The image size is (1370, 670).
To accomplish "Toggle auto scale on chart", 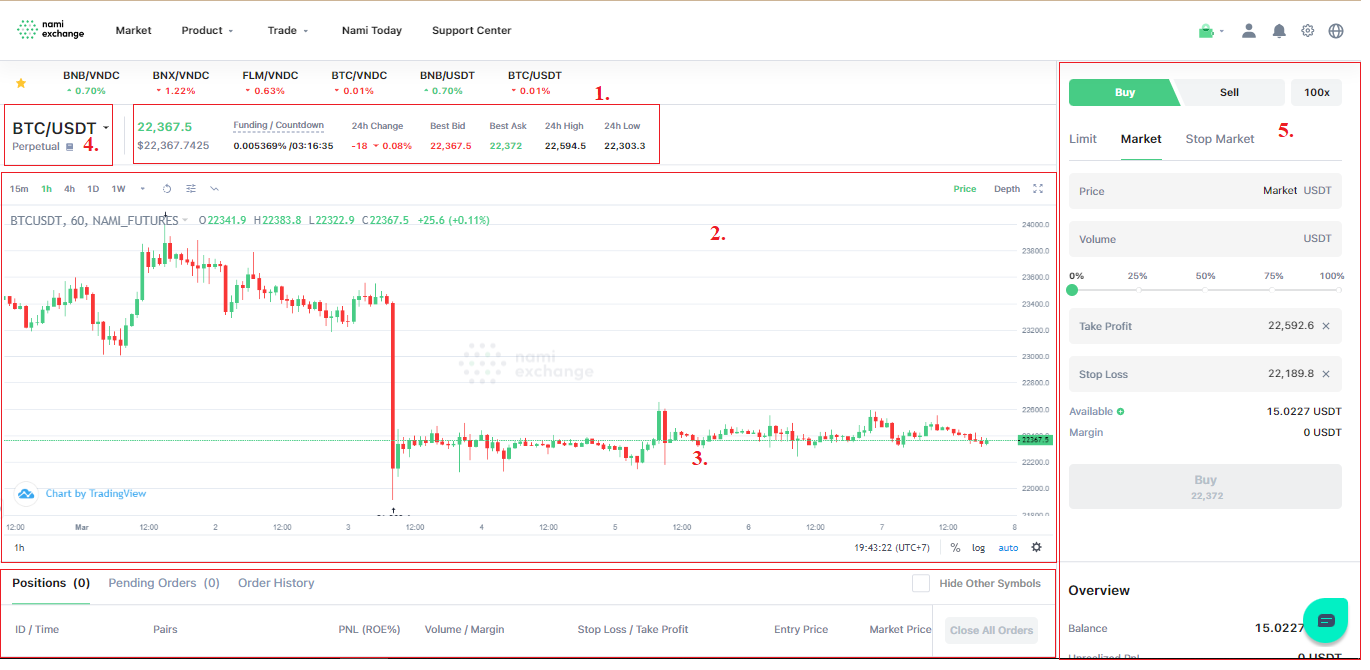I will pos(1008,547).
